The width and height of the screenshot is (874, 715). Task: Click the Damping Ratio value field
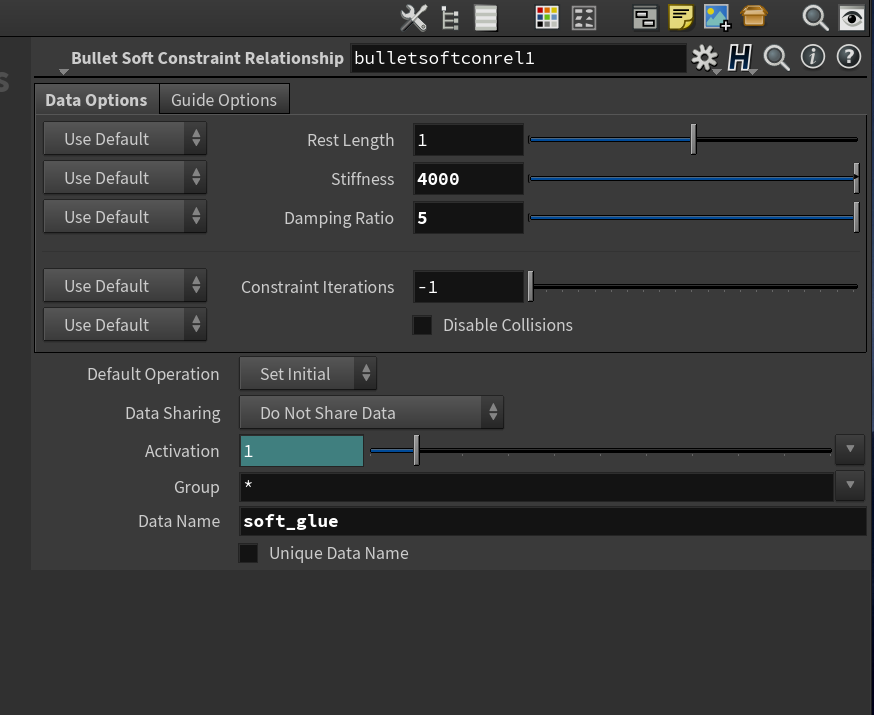(468, 218)
